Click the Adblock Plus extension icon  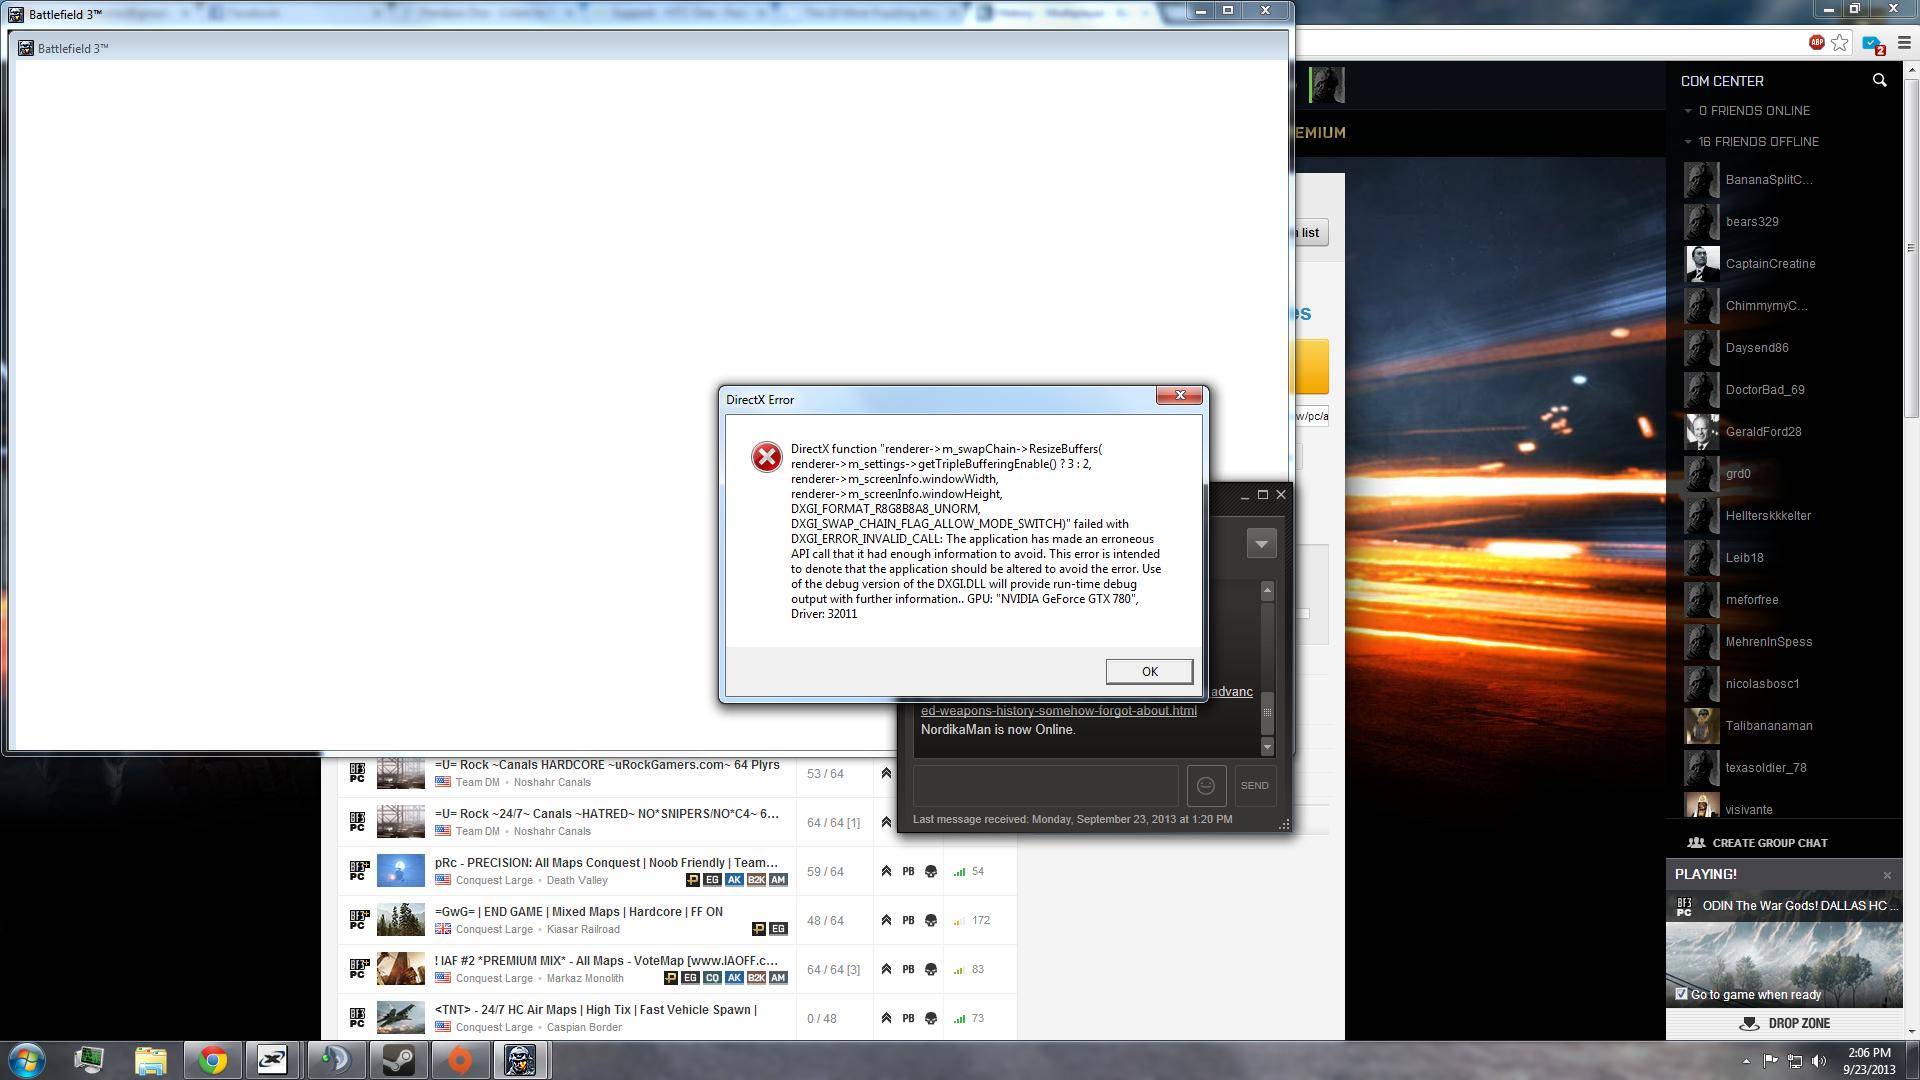1816,42
